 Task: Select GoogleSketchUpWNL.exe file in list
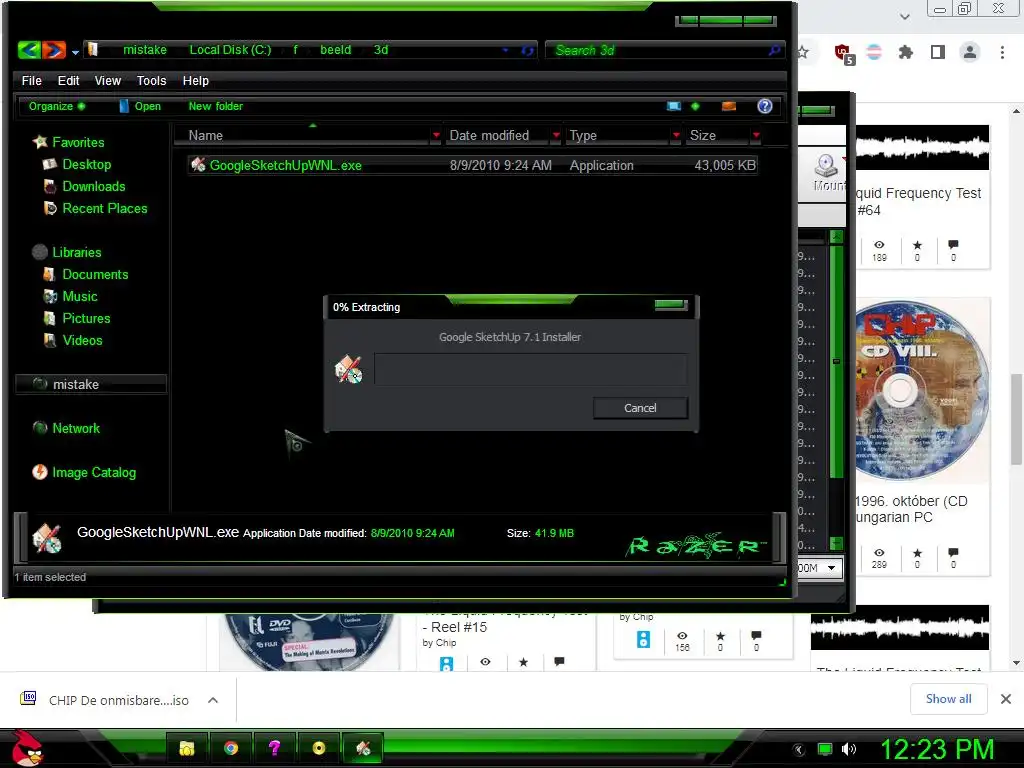tap(473, 165)
